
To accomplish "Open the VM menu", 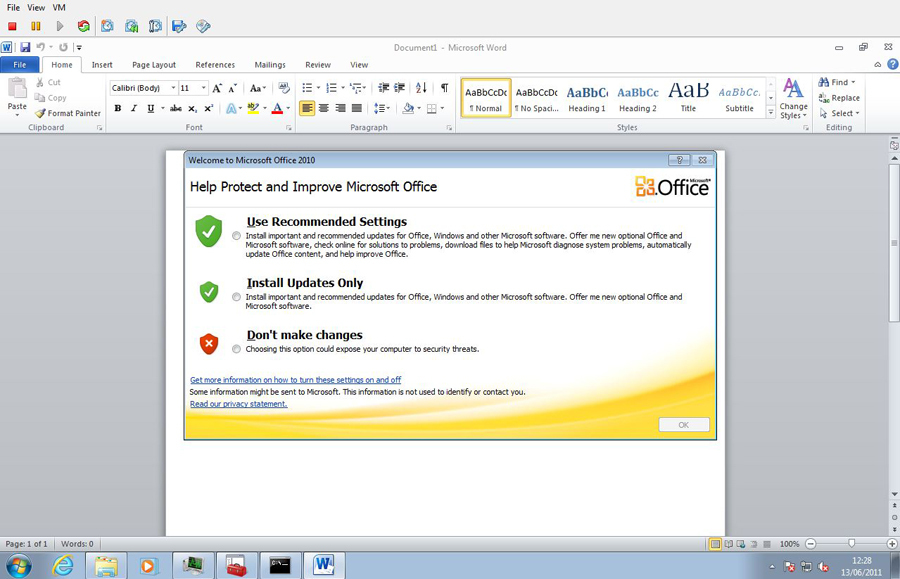I will tap(59, 7).
